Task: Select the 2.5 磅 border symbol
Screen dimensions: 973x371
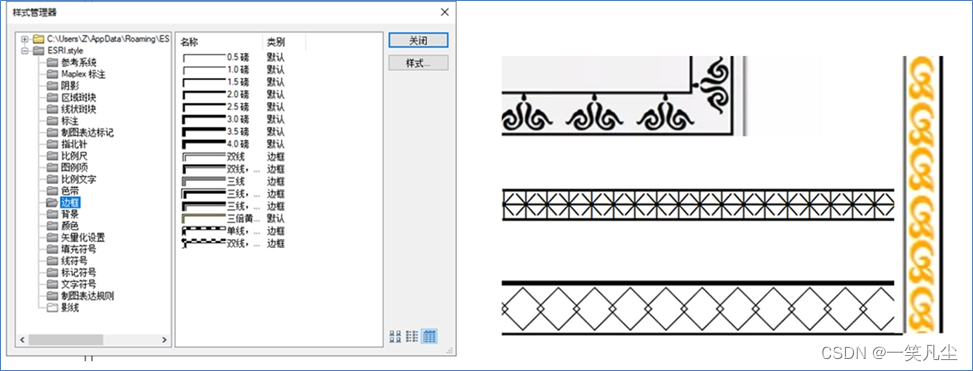Action: [x=215, y=107]
